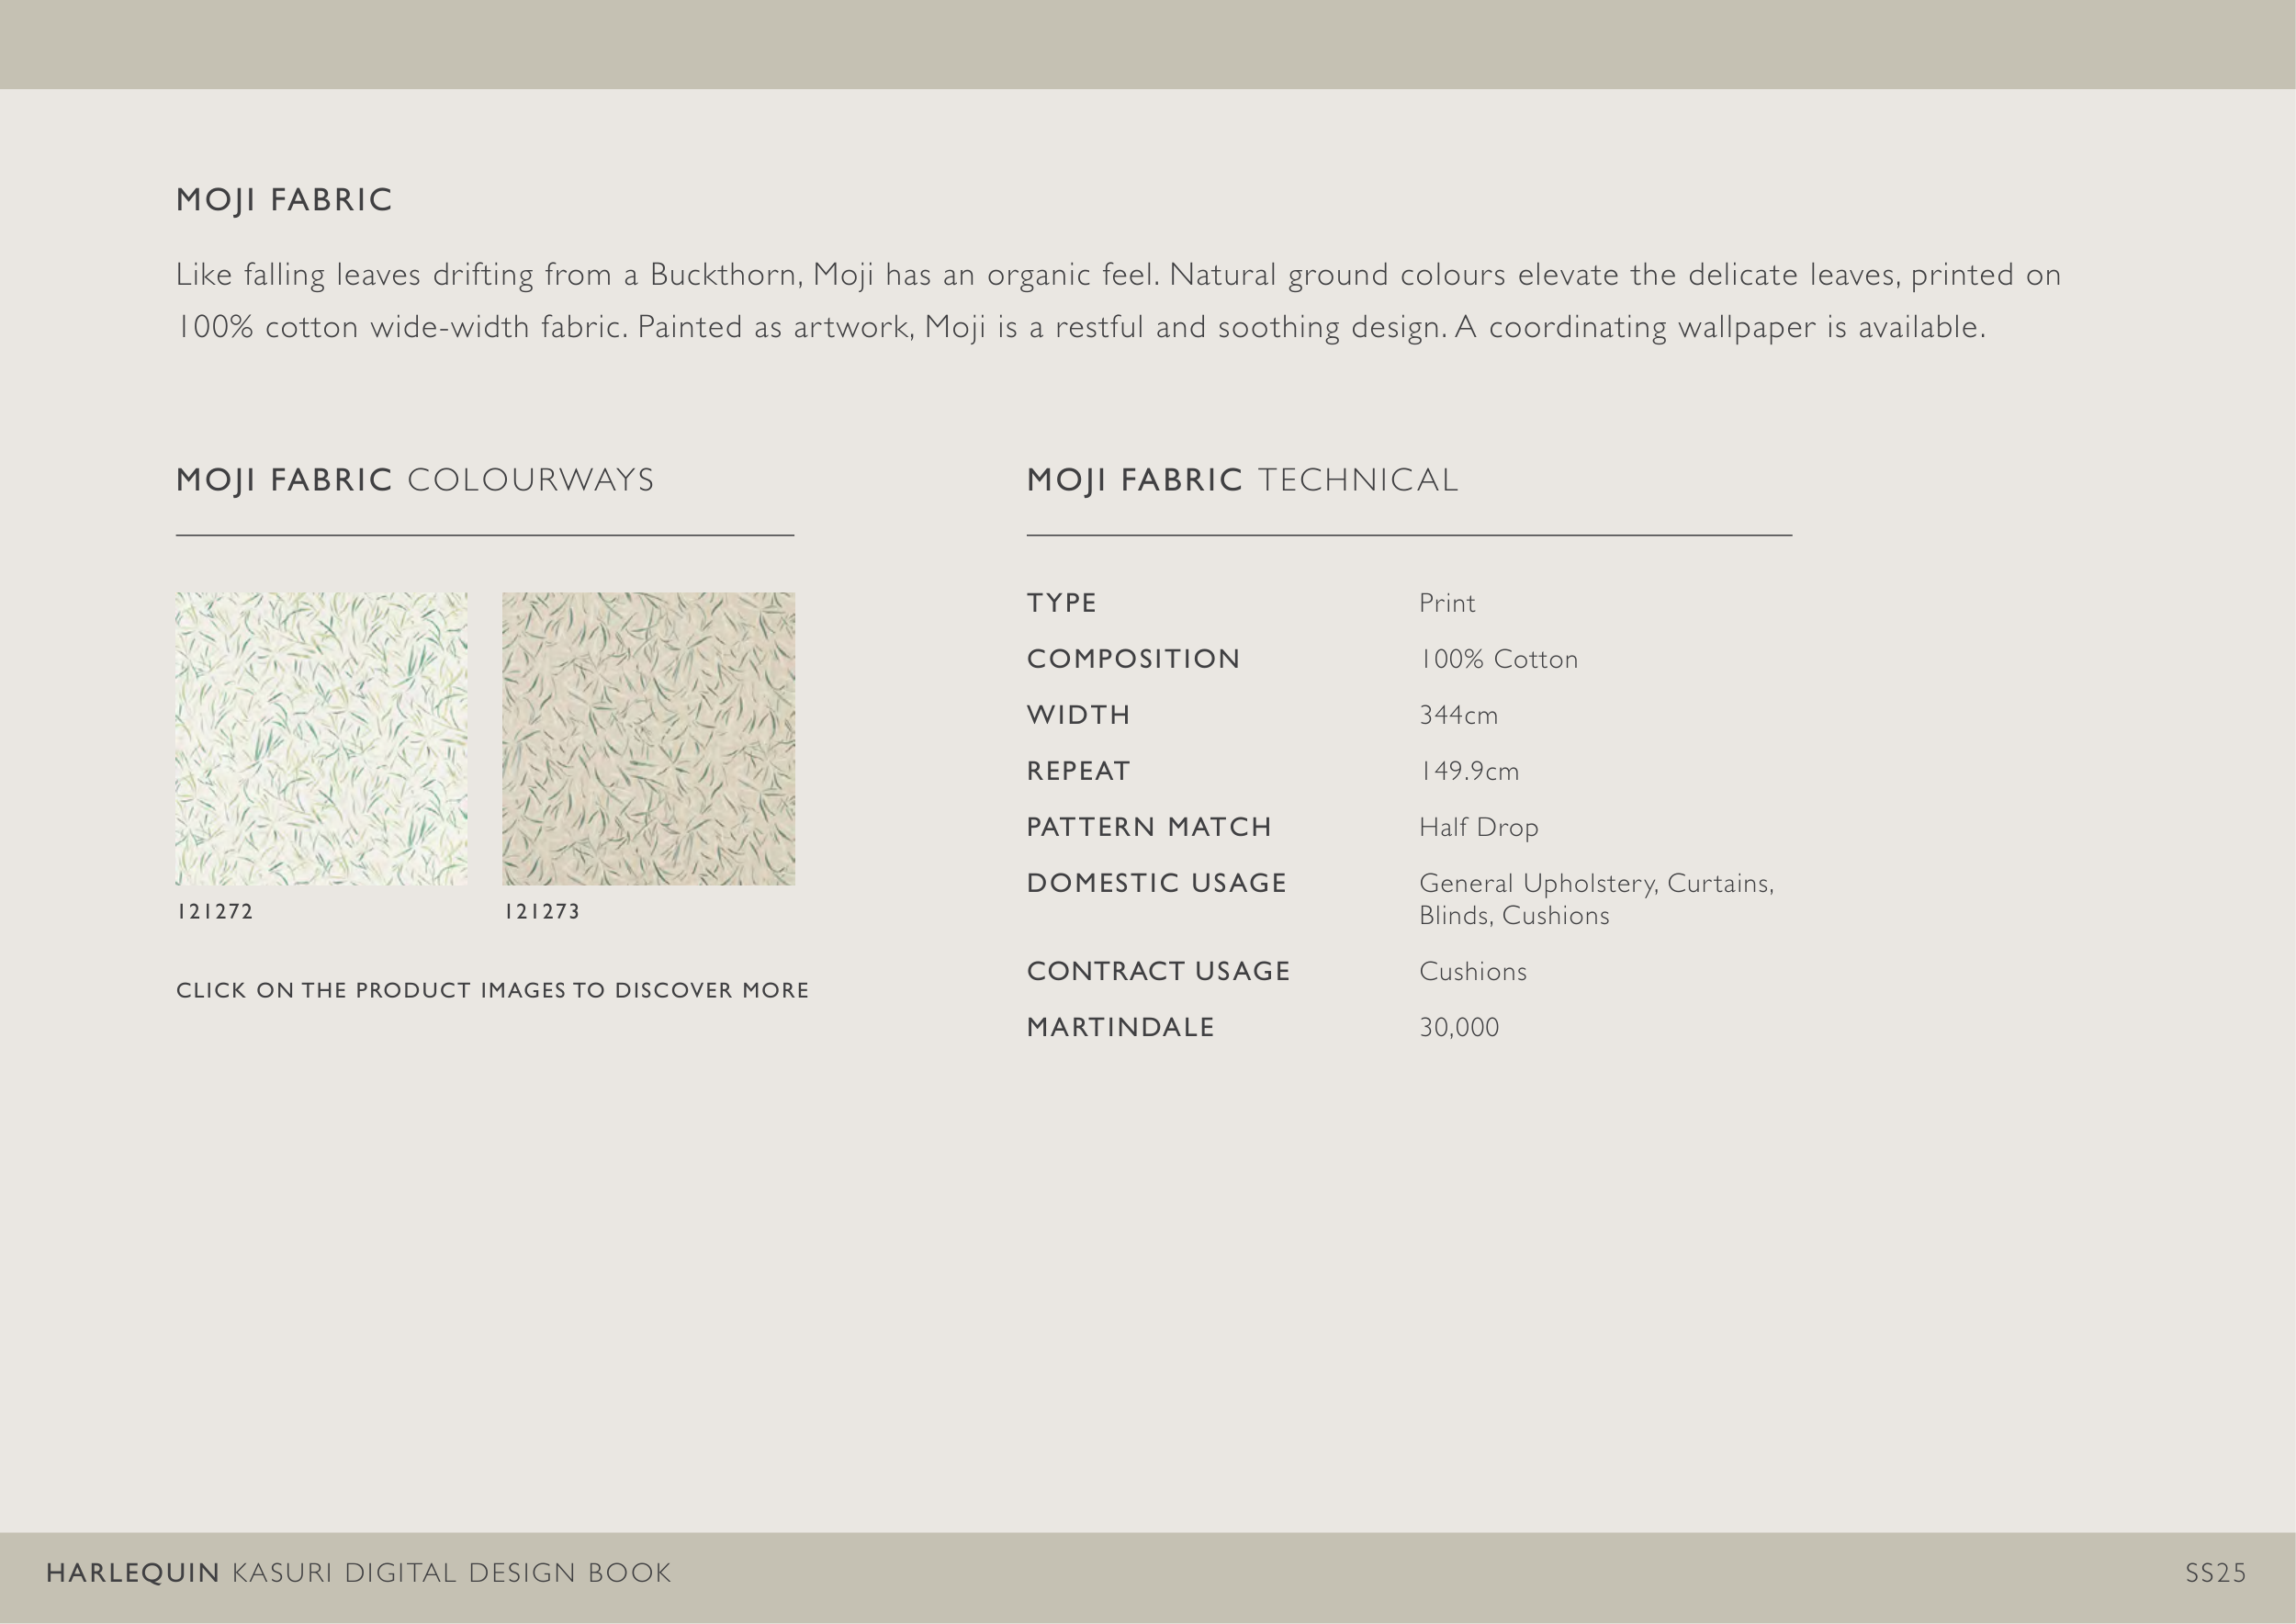
Task: Click the Domestic Usage label
Action: pos(1156,883)
